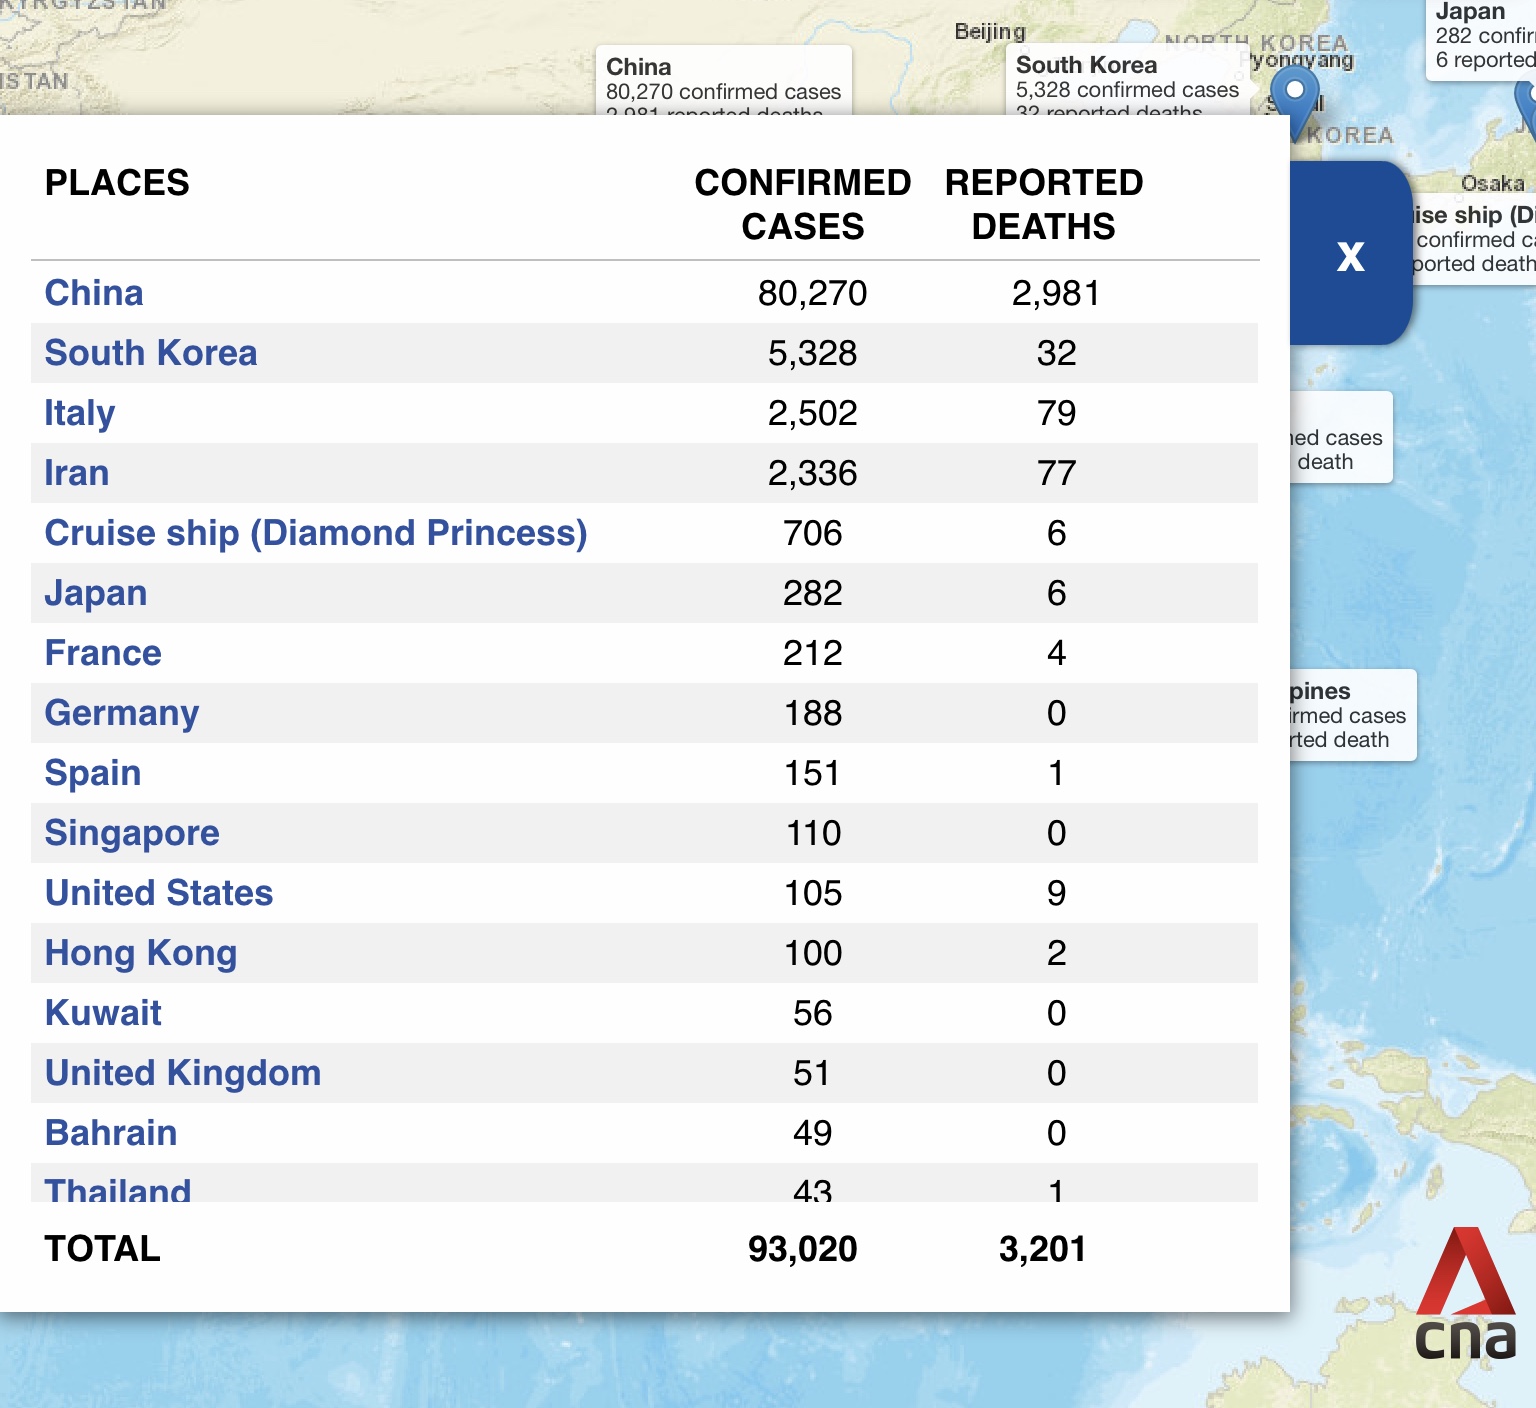Select Cruise ship (Diamond Princess) entry
This screenshot has width=1536, height=1408.
tap(316, 533)
